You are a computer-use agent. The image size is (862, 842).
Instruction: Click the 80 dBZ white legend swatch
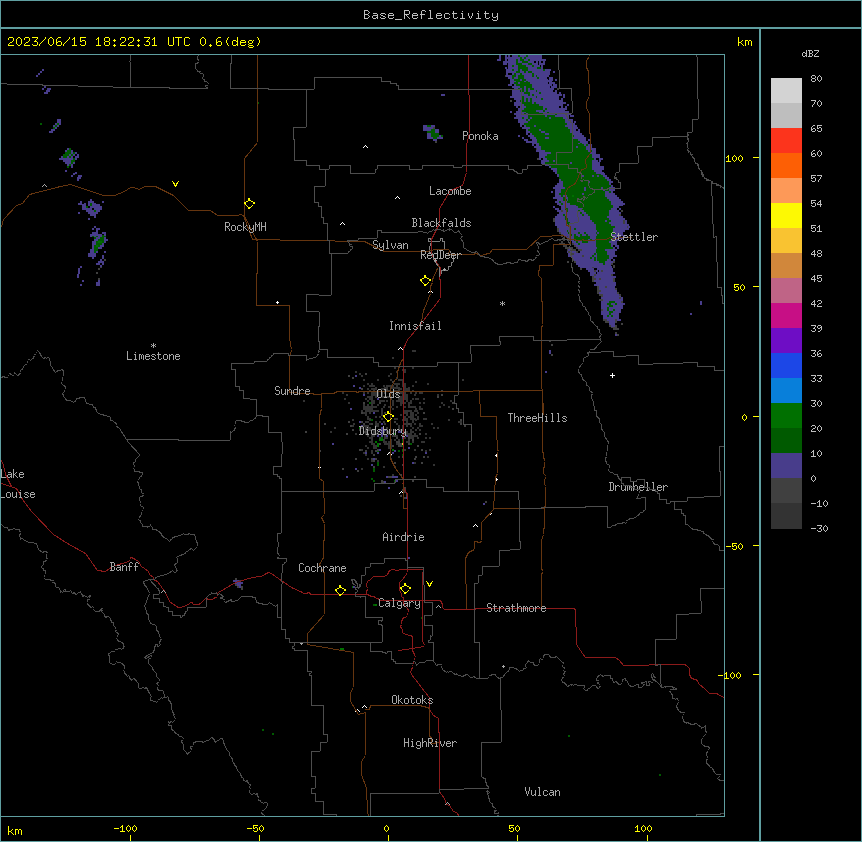pyautogui.click(x=786, y=90)
